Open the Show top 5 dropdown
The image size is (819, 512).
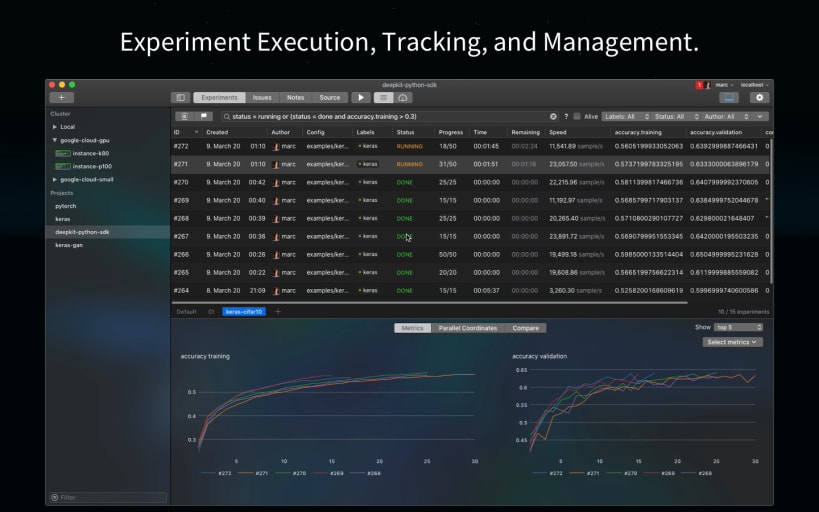click(x=738, y=327)
